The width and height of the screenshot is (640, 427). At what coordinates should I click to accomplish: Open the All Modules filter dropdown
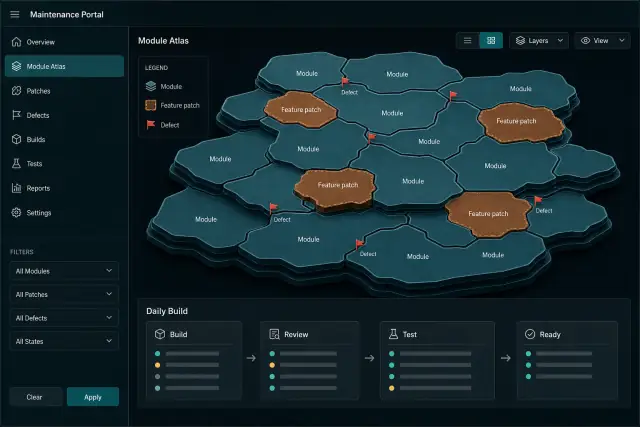click(64, 271)
